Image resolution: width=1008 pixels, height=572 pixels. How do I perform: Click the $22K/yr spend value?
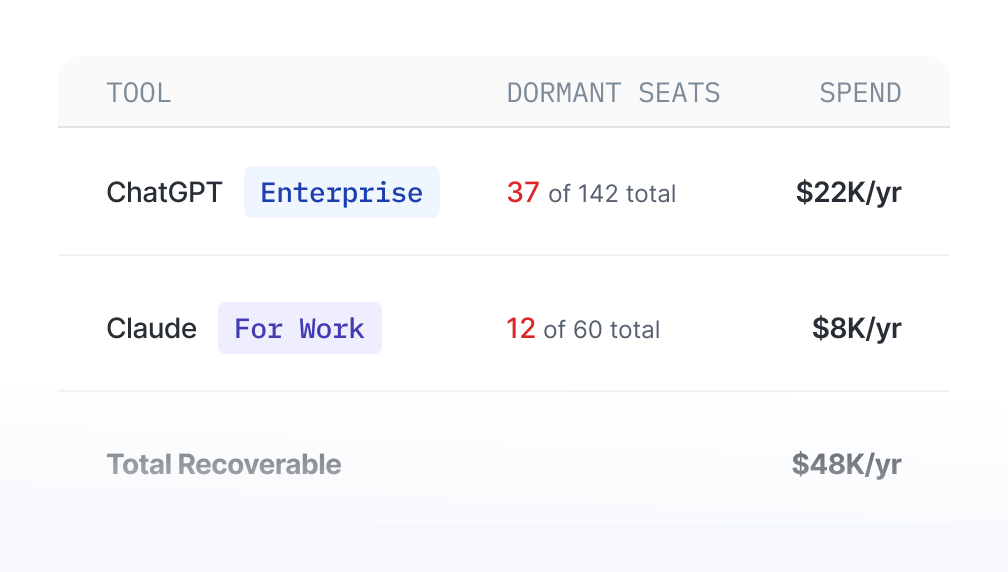pyautogui.click(x=849, y=192)
